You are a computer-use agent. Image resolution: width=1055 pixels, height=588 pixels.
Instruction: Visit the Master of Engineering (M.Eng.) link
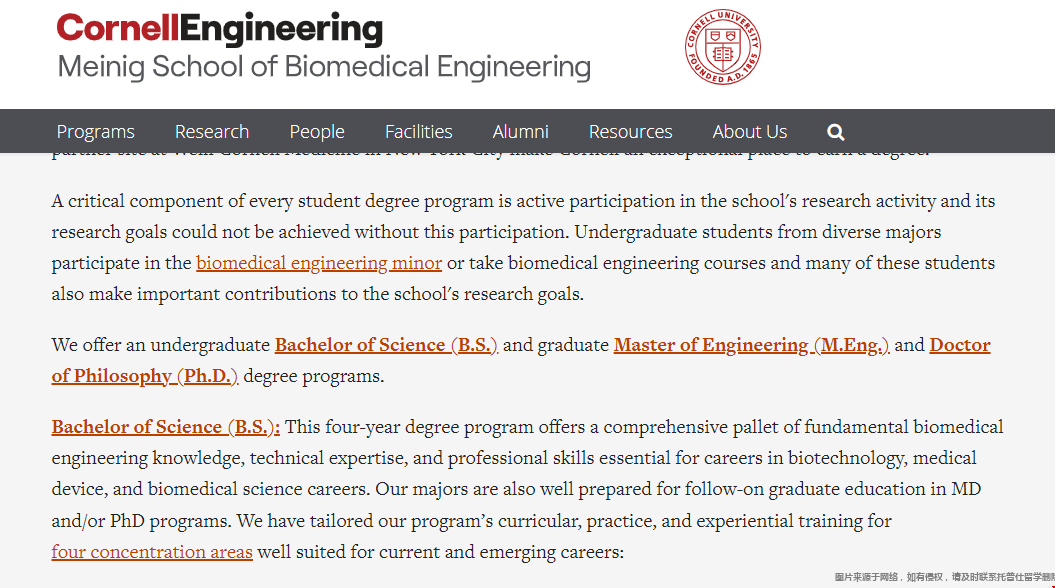pyautogui.click(x=752, y=345)
